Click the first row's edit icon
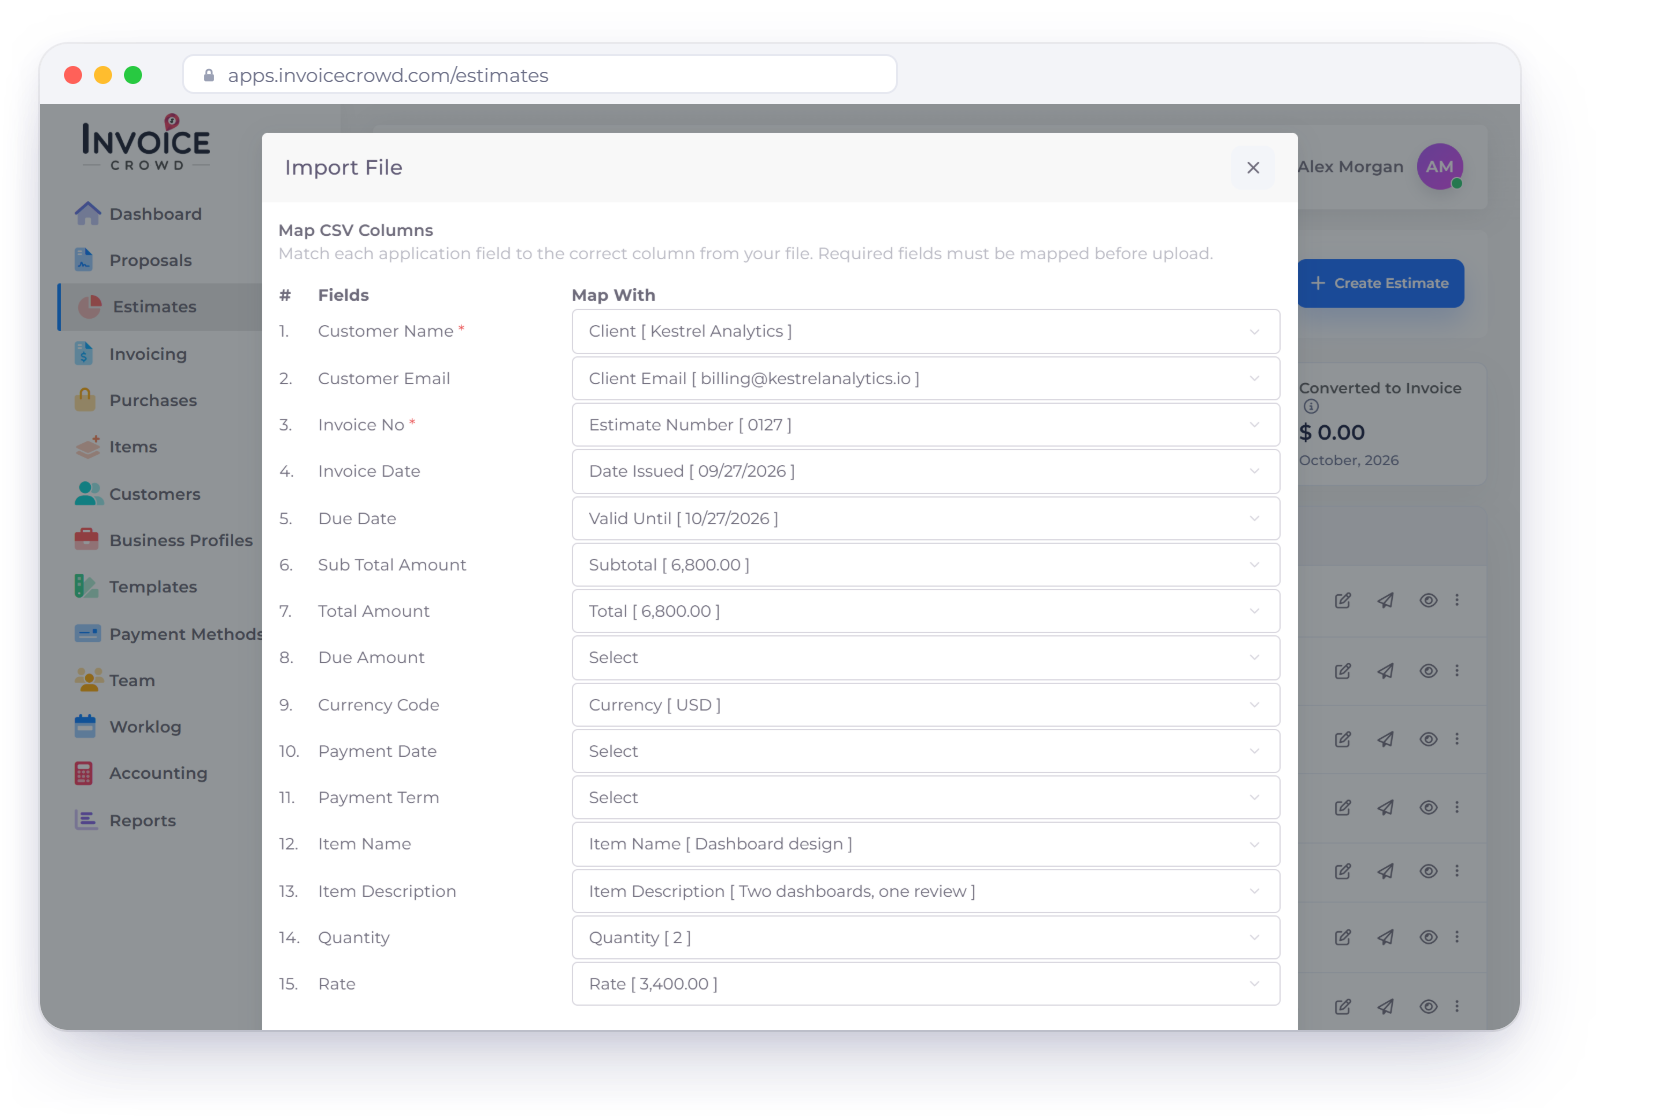Image resolution: width=1680 pixels, height=1120 pixels. (x=1343, y=600)
